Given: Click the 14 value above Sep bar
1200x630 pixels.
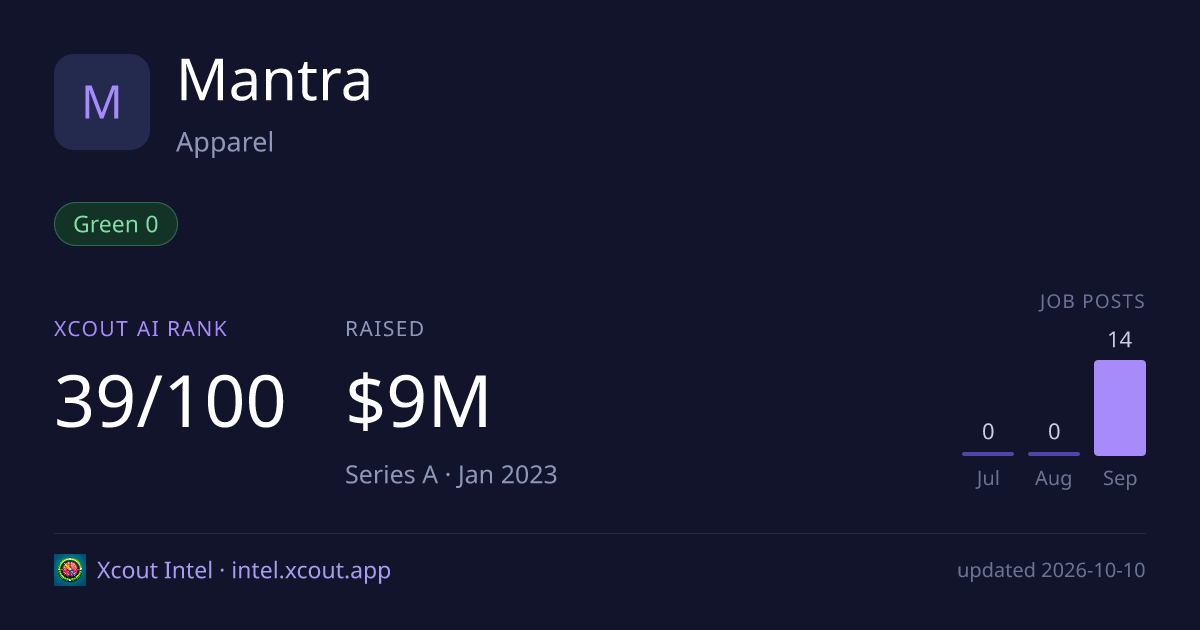Looking at the screenshot, I should (x=1120, y=340).
